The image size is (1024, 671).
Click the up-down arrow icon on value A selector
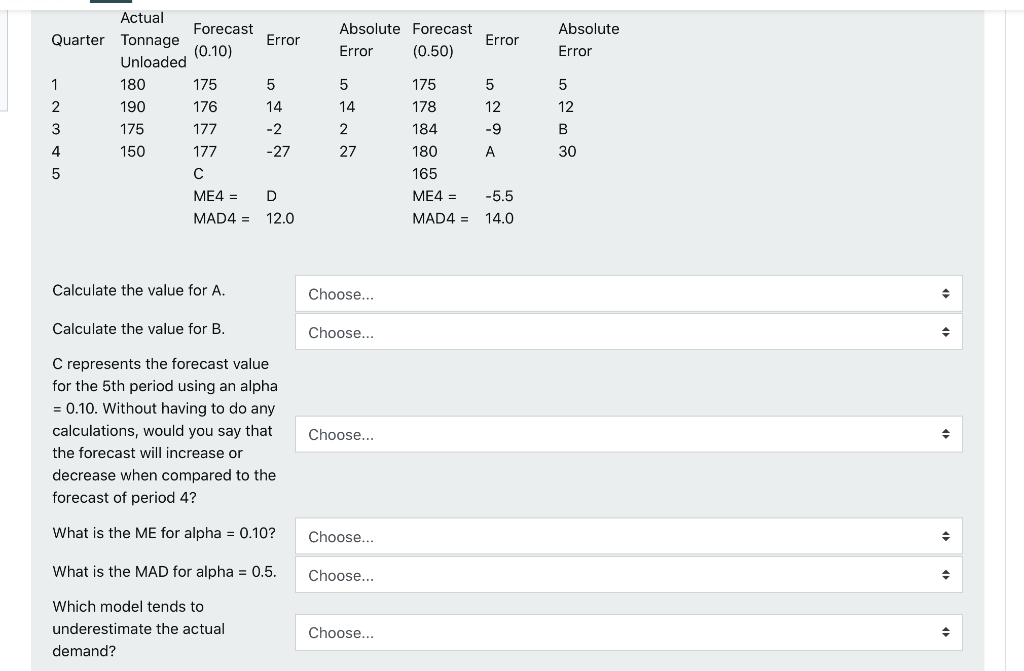[x=945, y=293]
